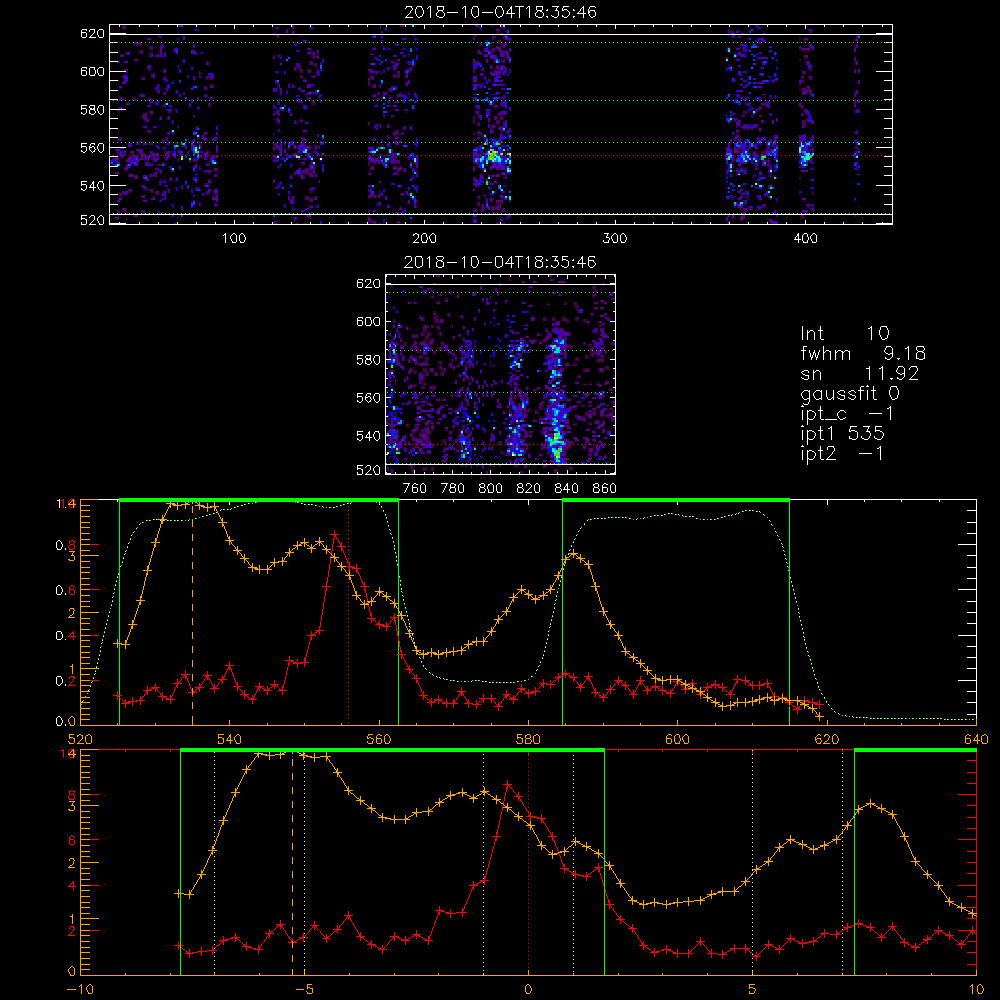Click the x-axis label 200 on top plot

pyautogui.click(x=424, y=239)
